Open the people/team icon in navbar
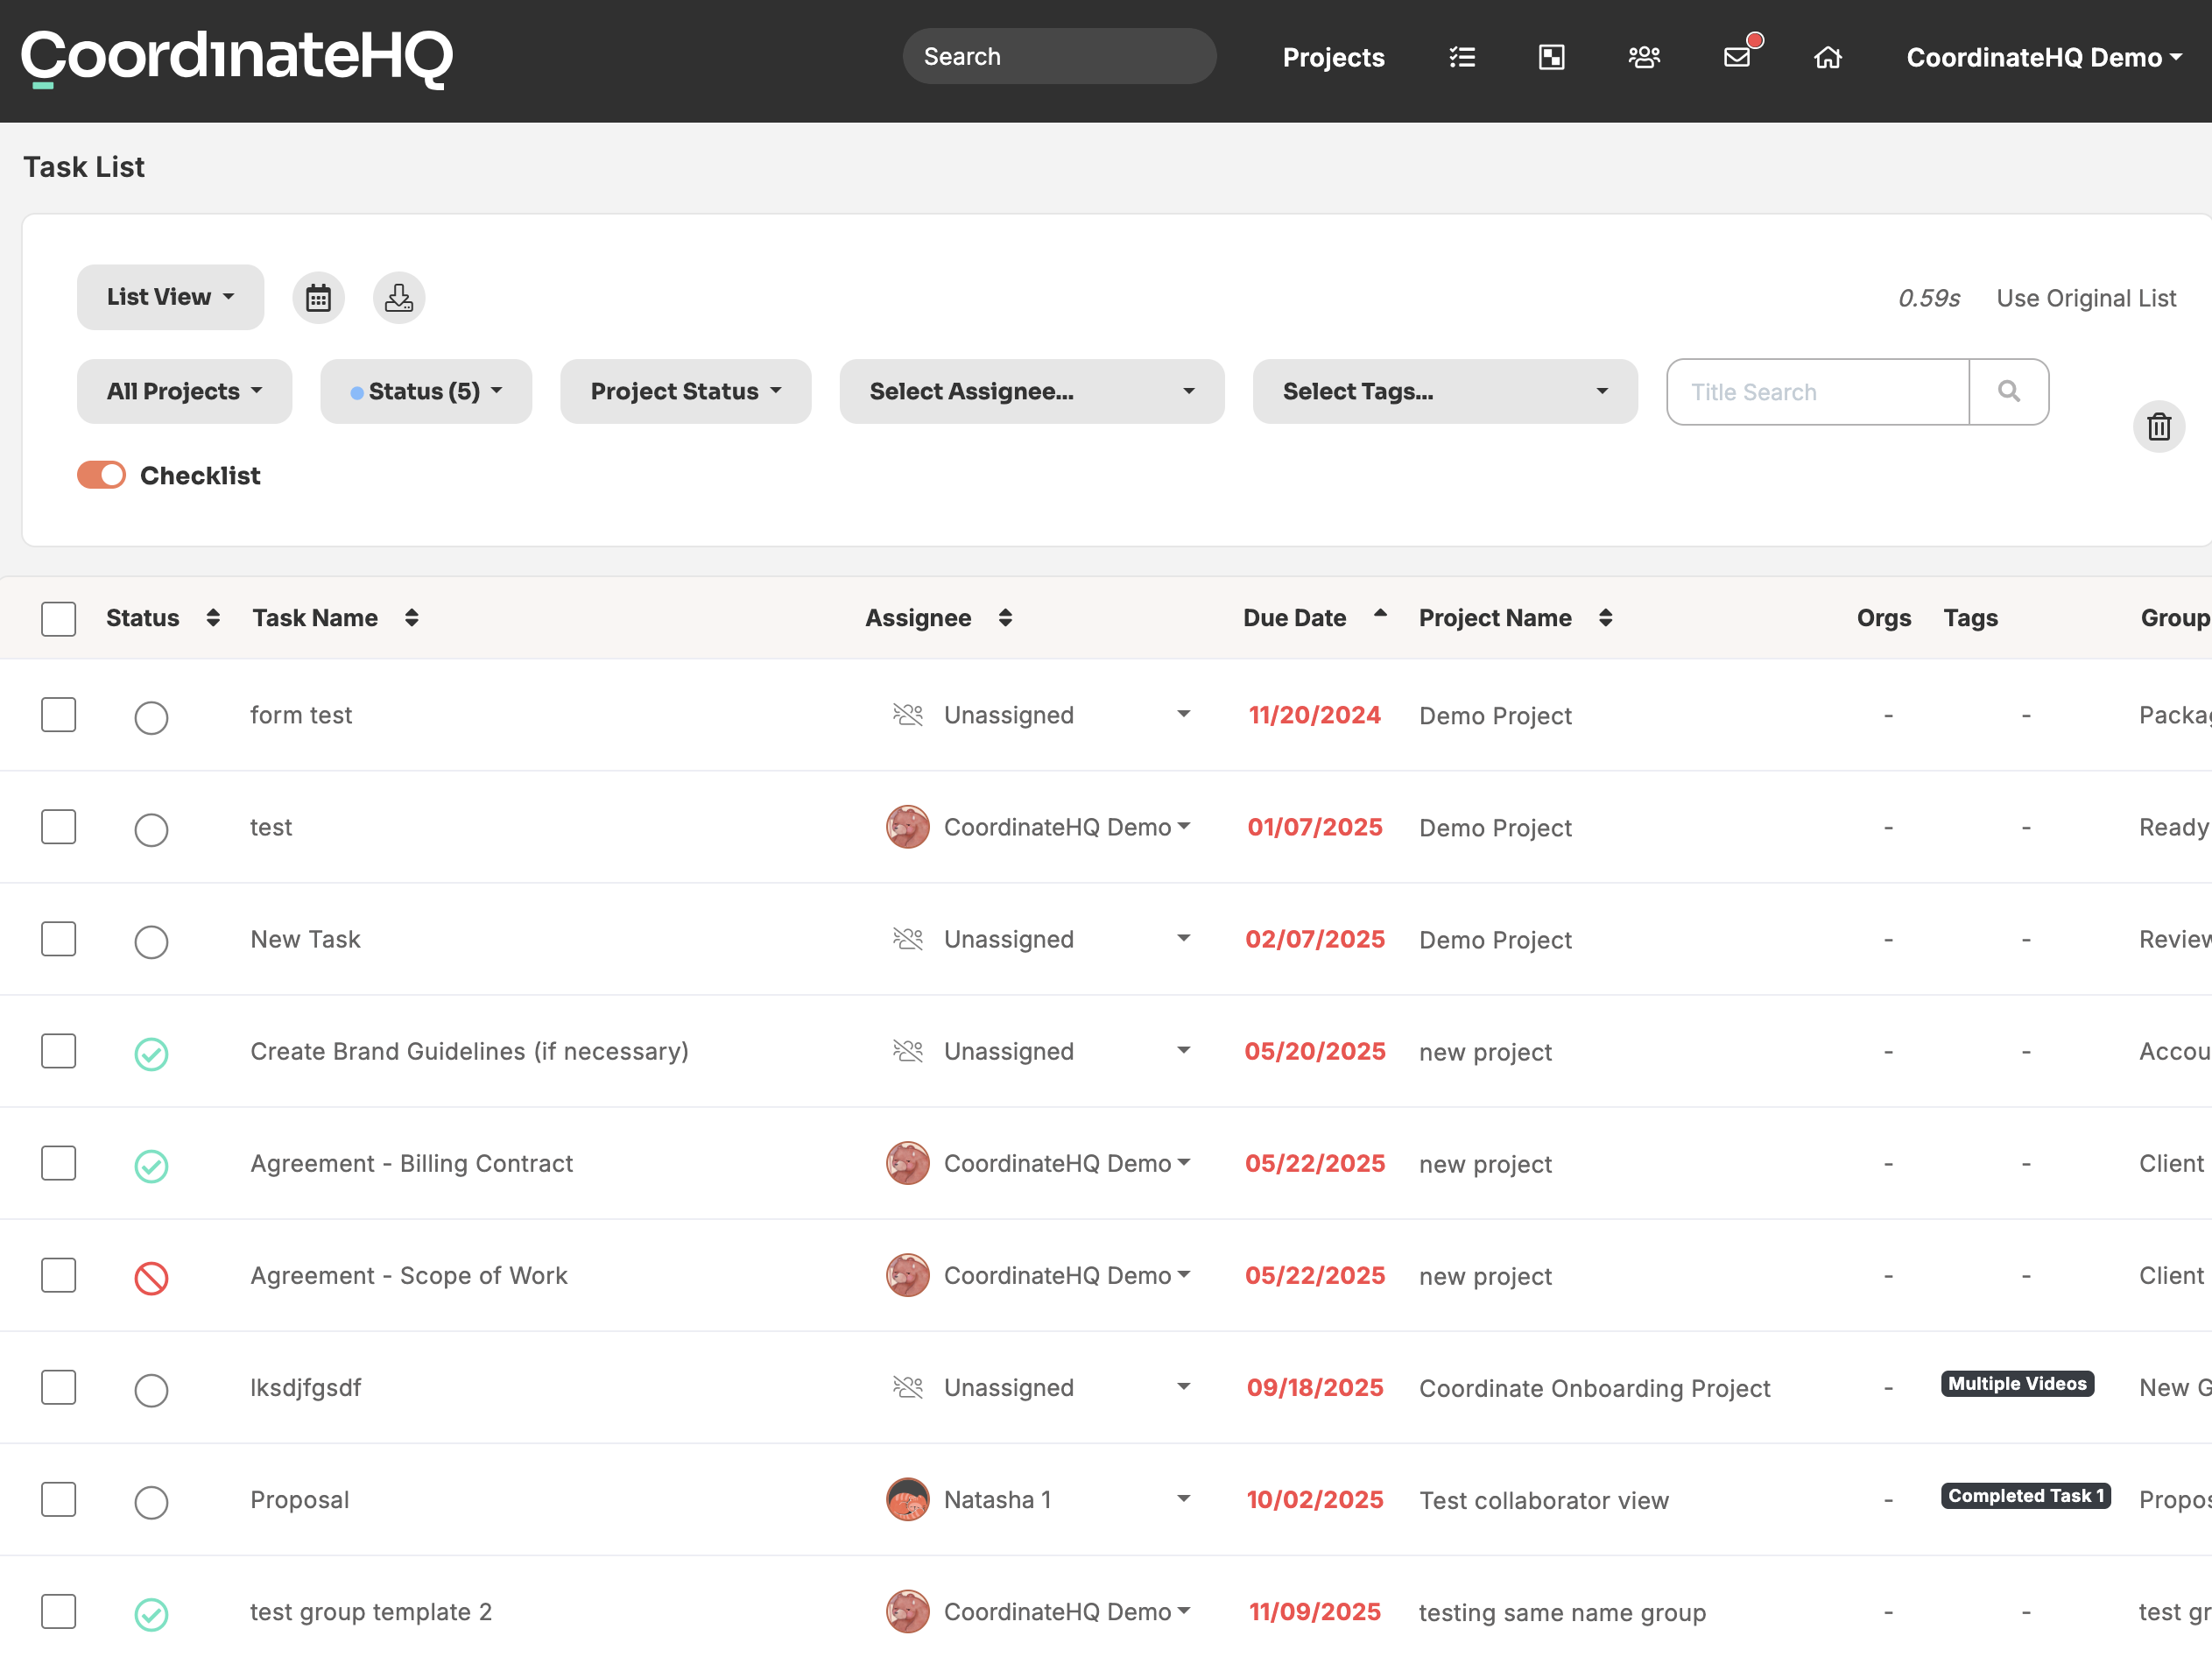 1644,57
